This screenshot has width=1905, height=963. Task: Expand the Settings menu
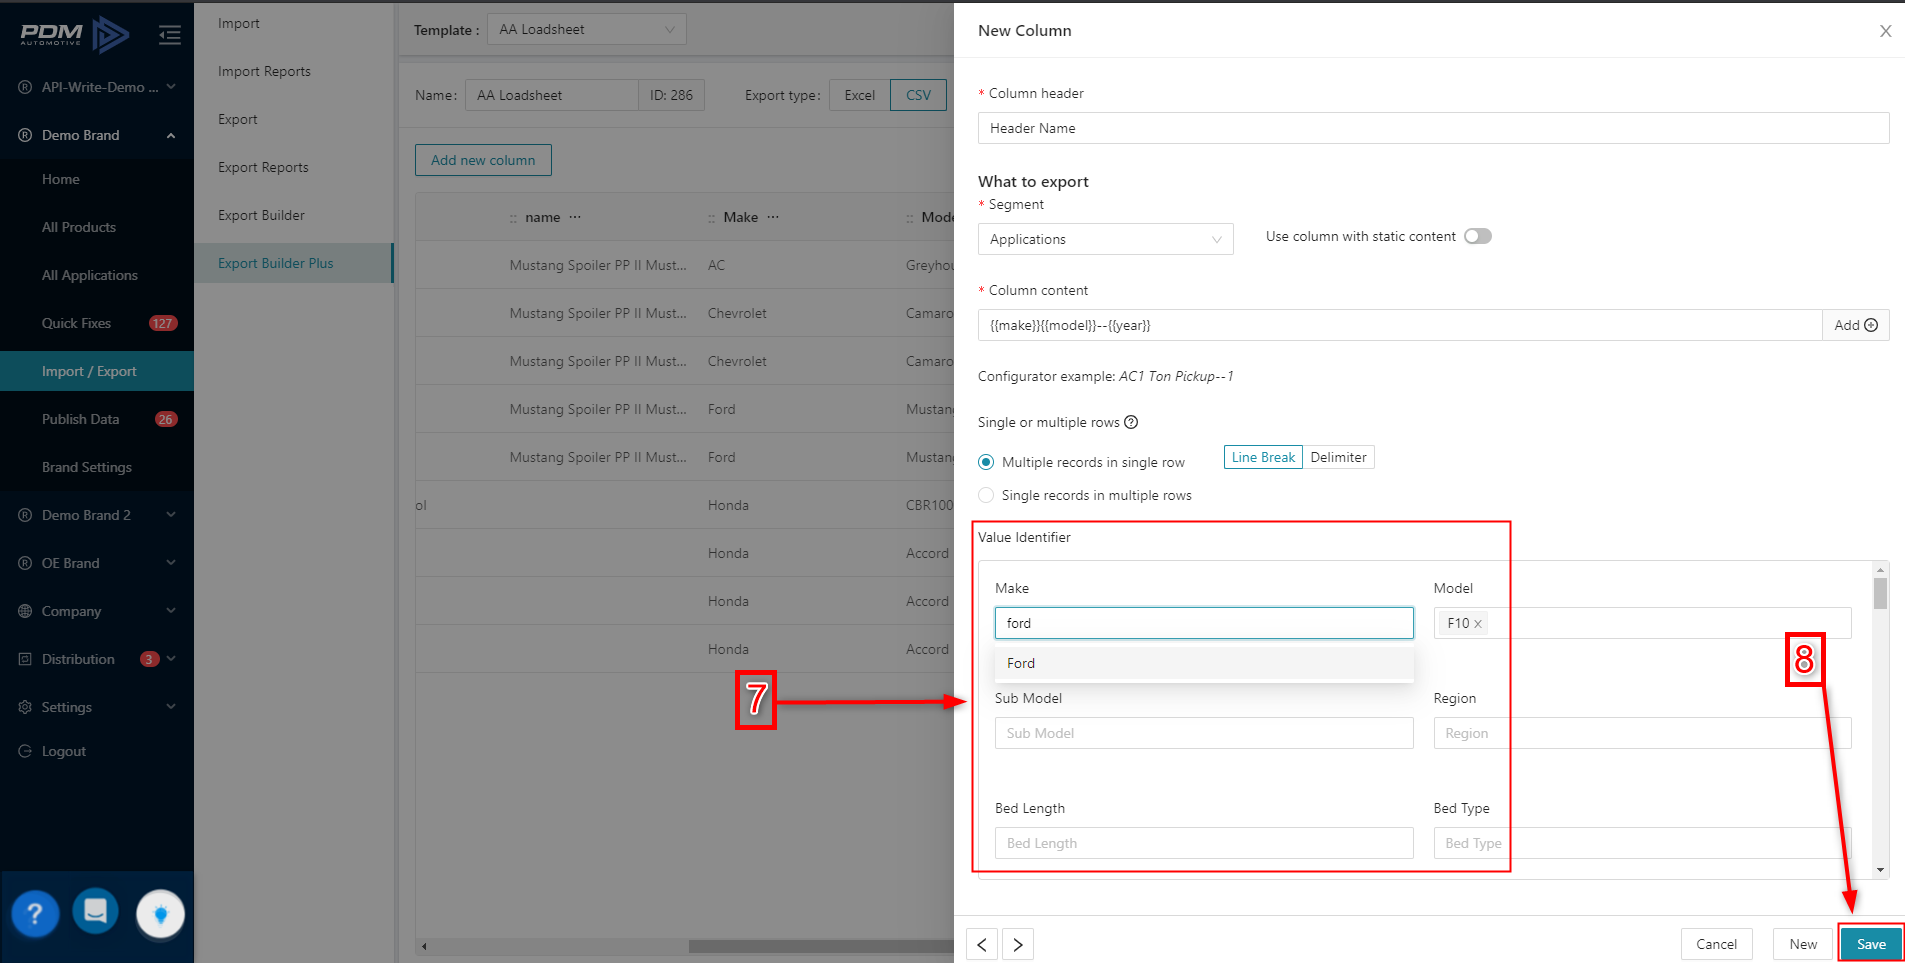point(171,707)
